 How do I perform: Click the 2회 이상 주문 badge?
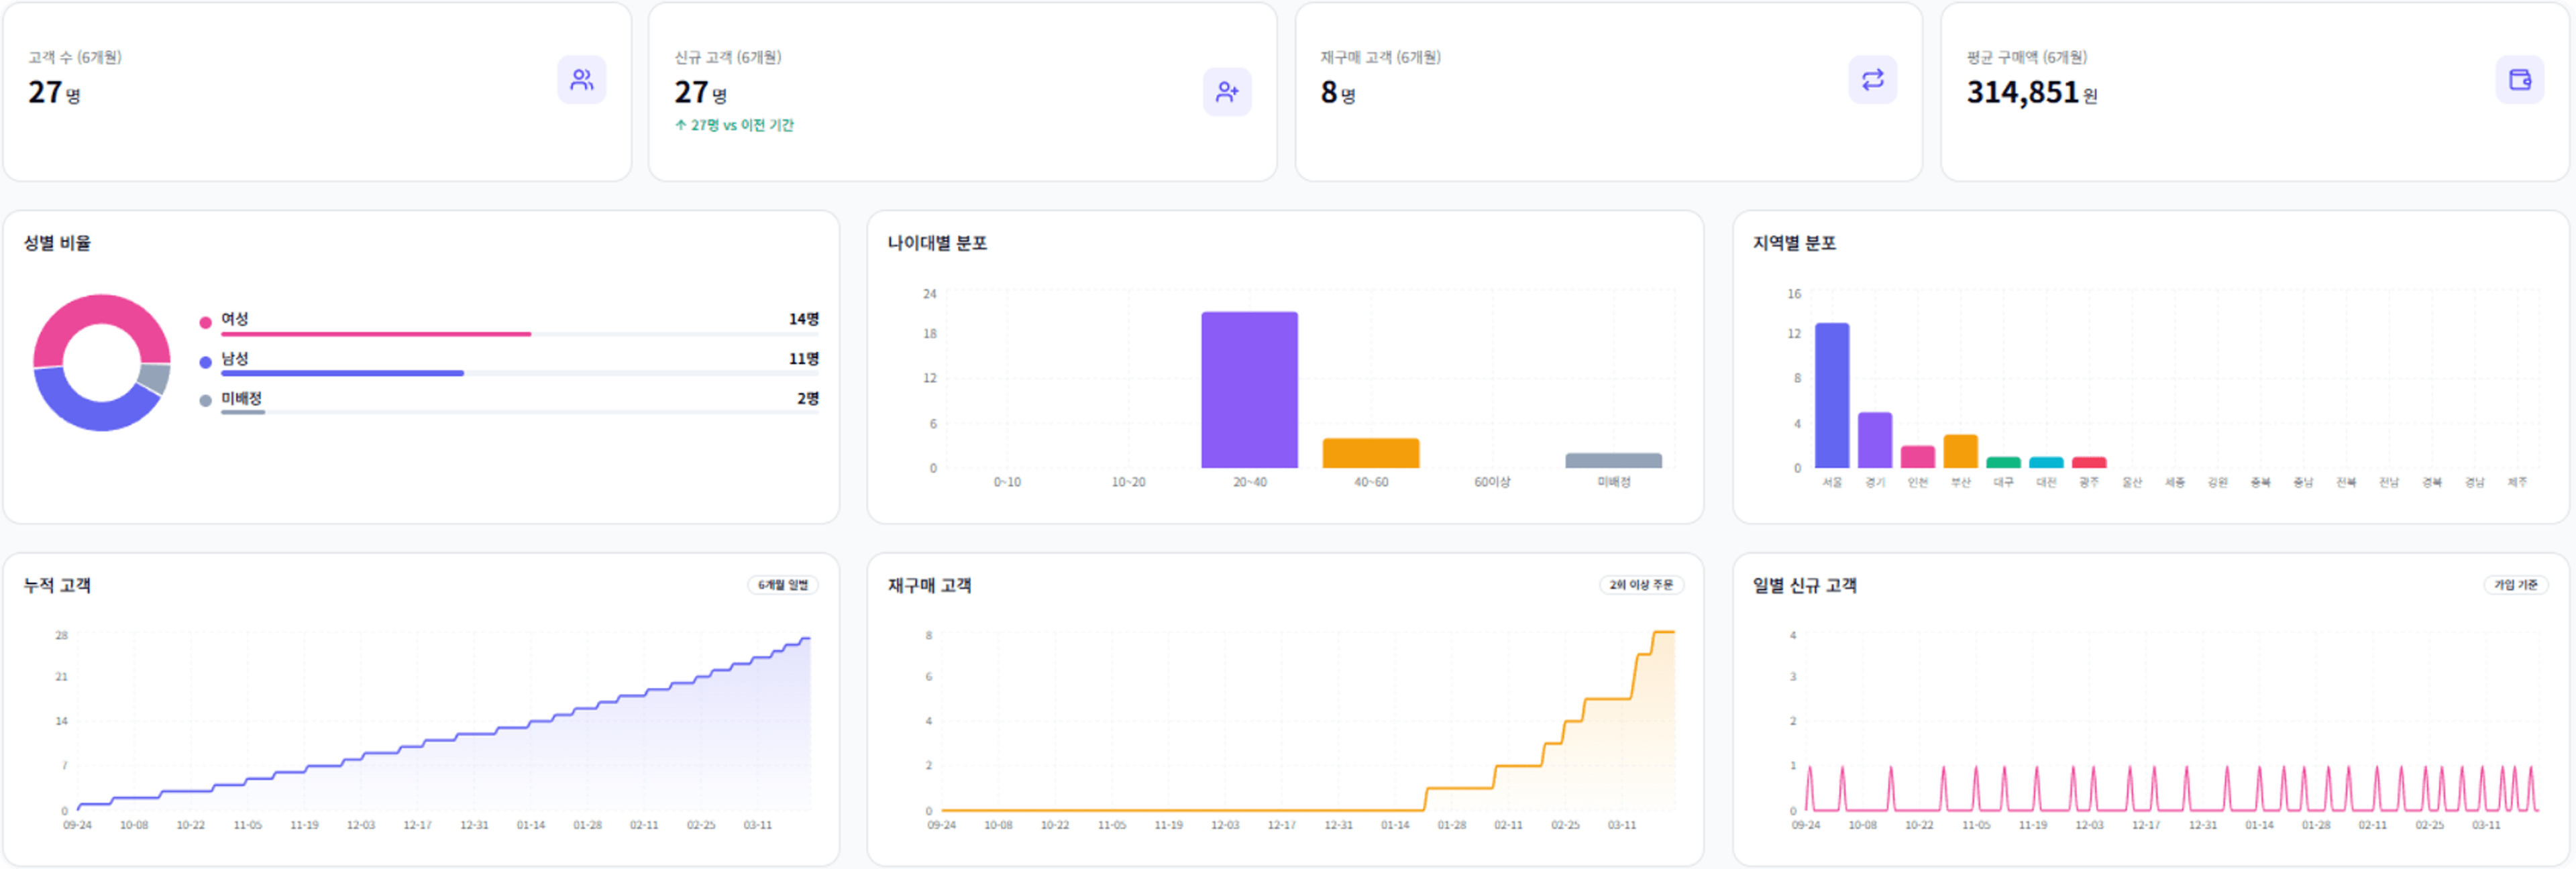(1641, 585)
